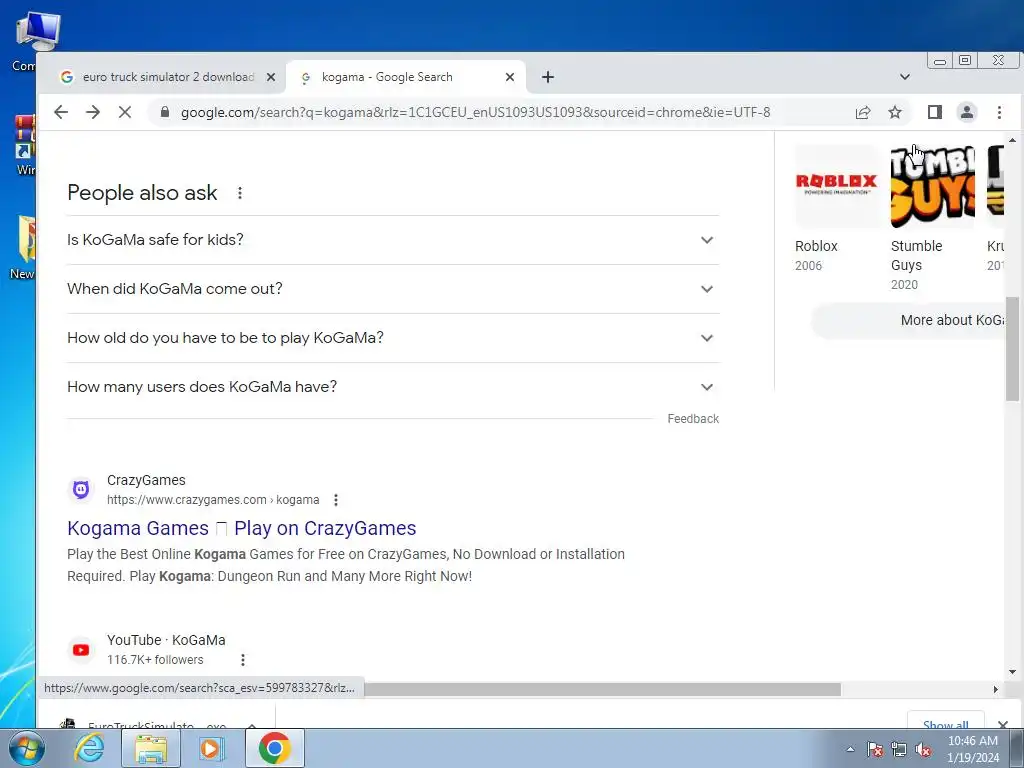Open the Roblox thumbnail

click(837, 186)
